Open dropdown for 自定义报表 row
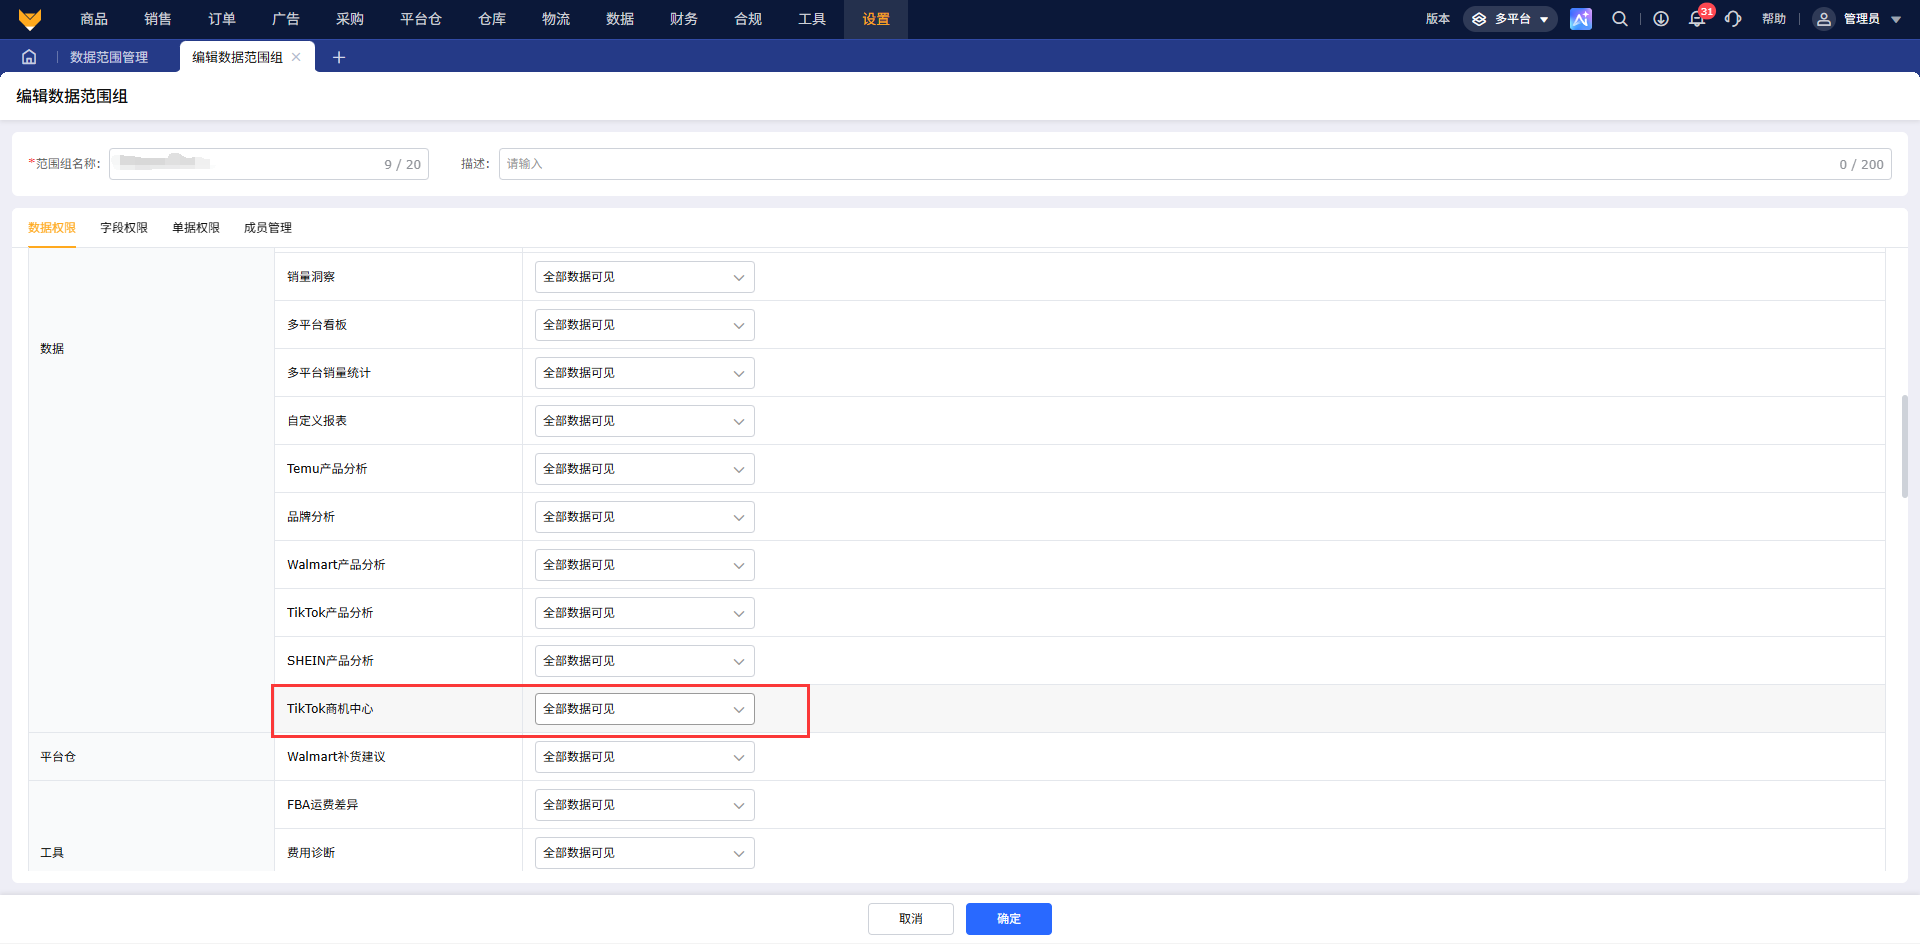 tap(645, 421)
